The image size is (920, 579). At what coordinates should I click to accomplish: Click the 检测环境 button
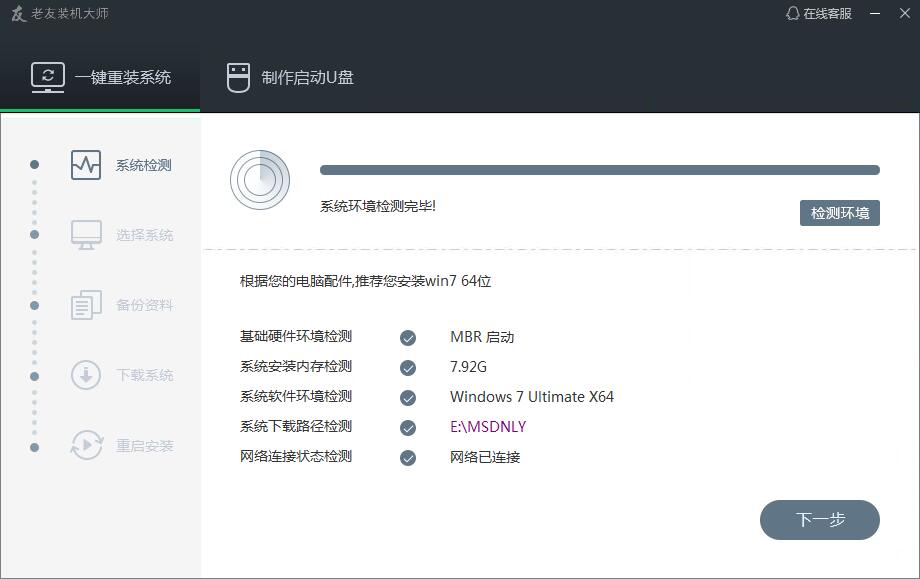point(840,213)
